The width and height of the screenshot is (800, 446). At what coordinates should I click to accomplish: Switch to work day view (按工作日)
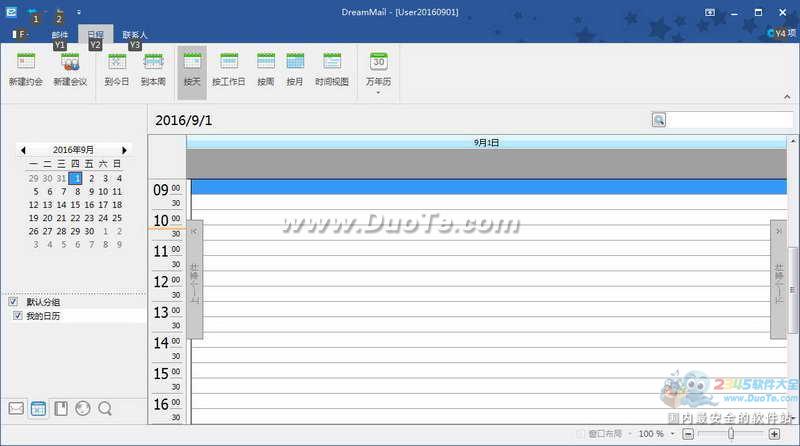point(229,70)
